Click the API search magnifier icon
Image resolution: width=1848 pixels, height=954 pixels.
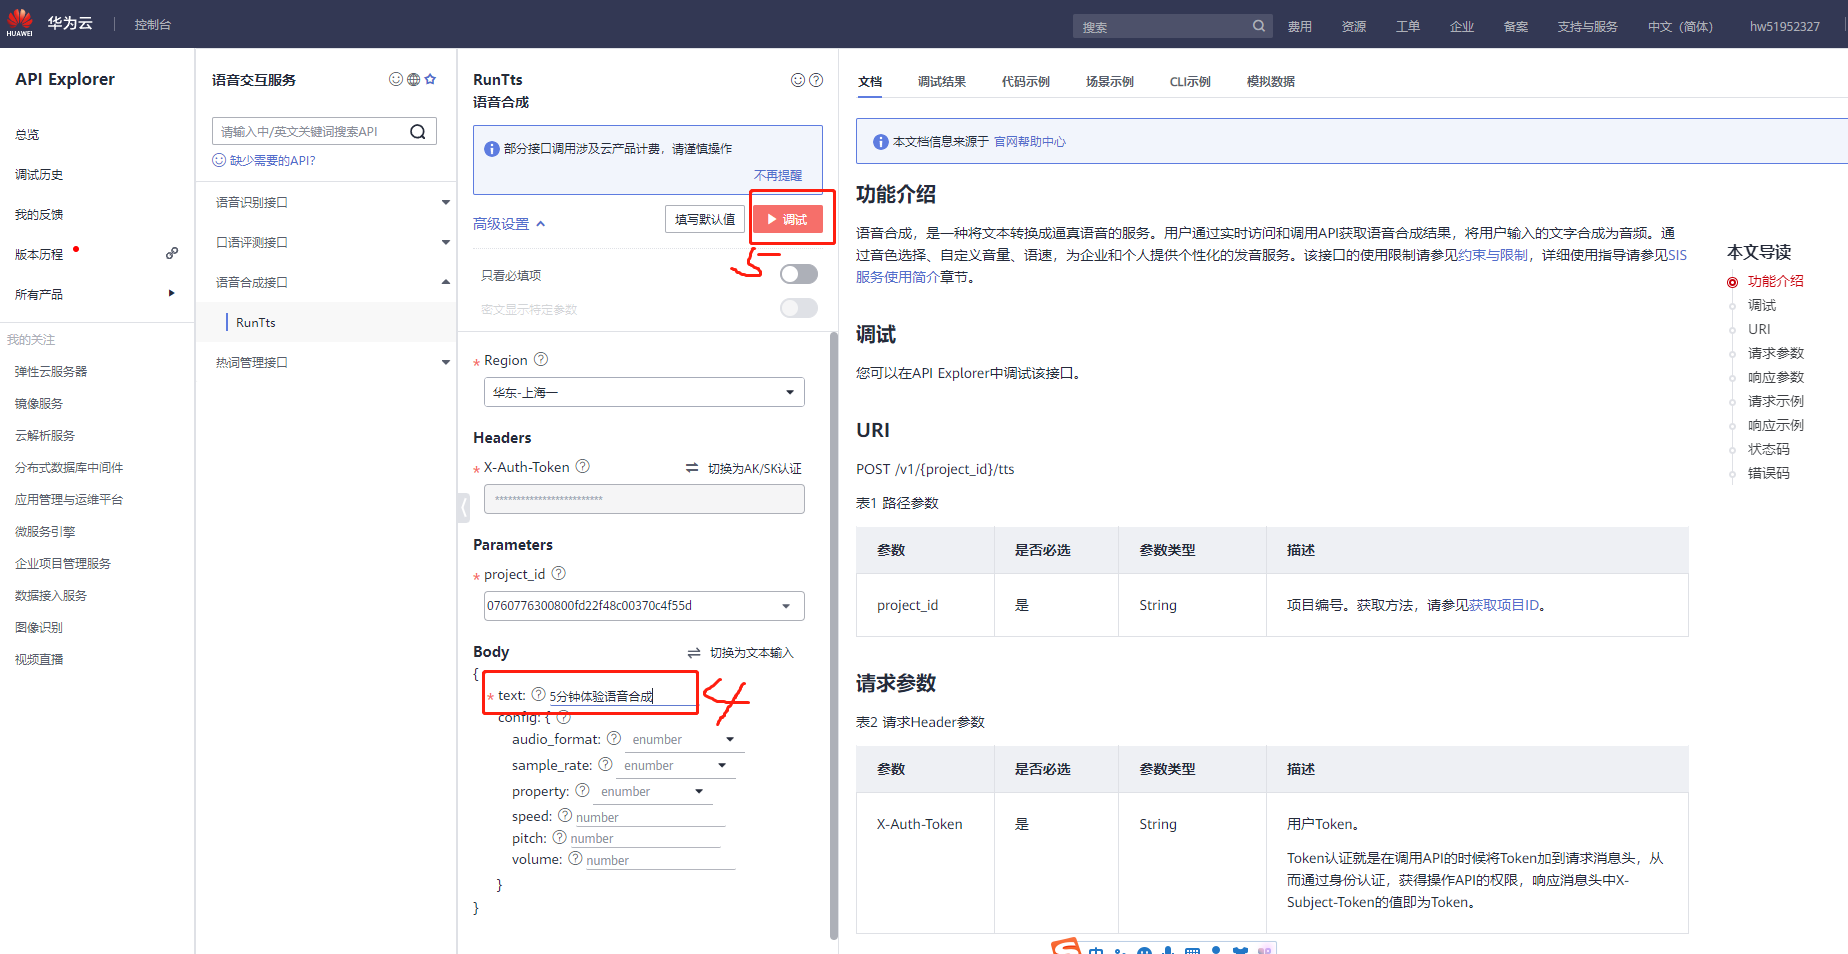pyautogui.click(x=418, y=131)
